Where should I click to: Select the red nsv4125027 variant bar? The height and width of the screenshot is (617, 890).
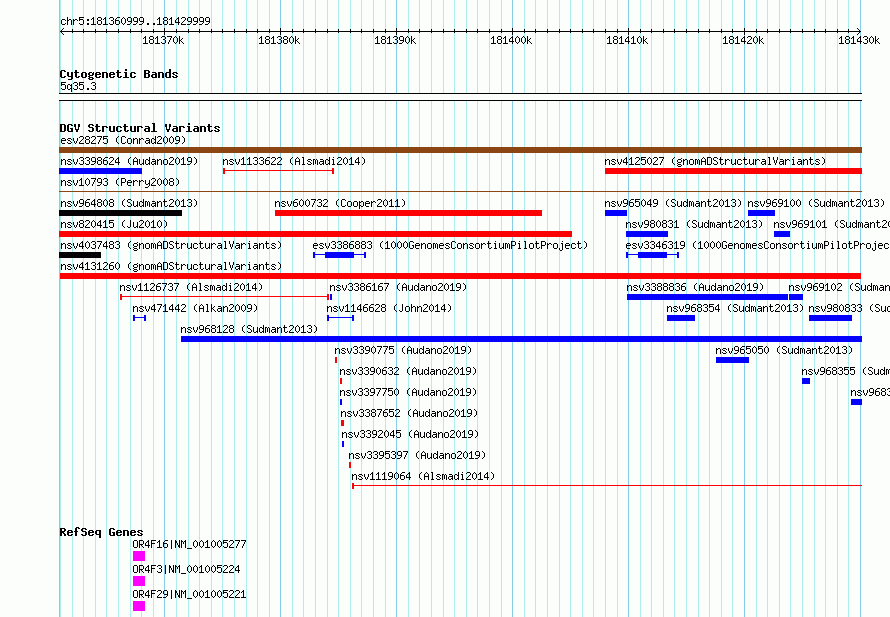coord(733,171)
